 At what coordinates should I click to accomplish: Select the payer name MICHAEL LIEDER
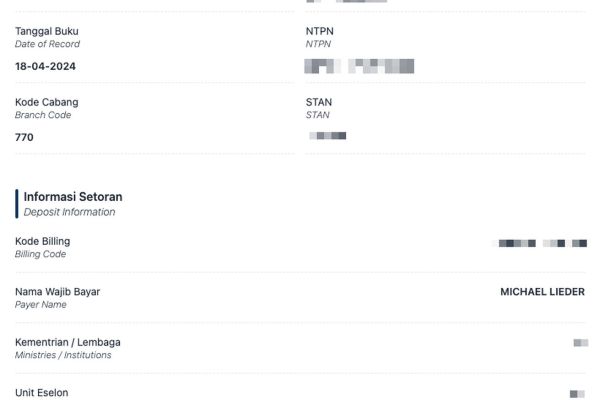(543, 292)
